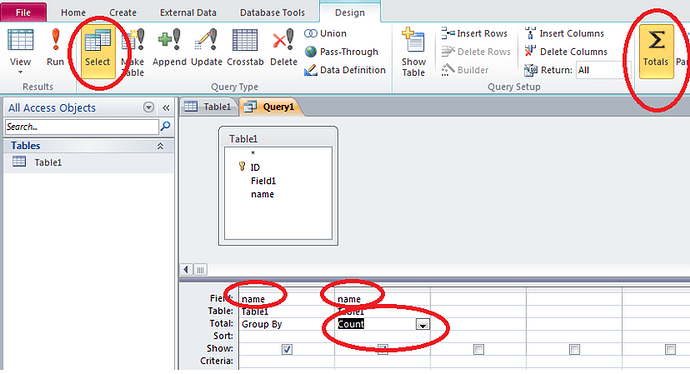Screen dimensions: 690x374
Task: Check the Show box in third column
Action: [x=478, y=349]
